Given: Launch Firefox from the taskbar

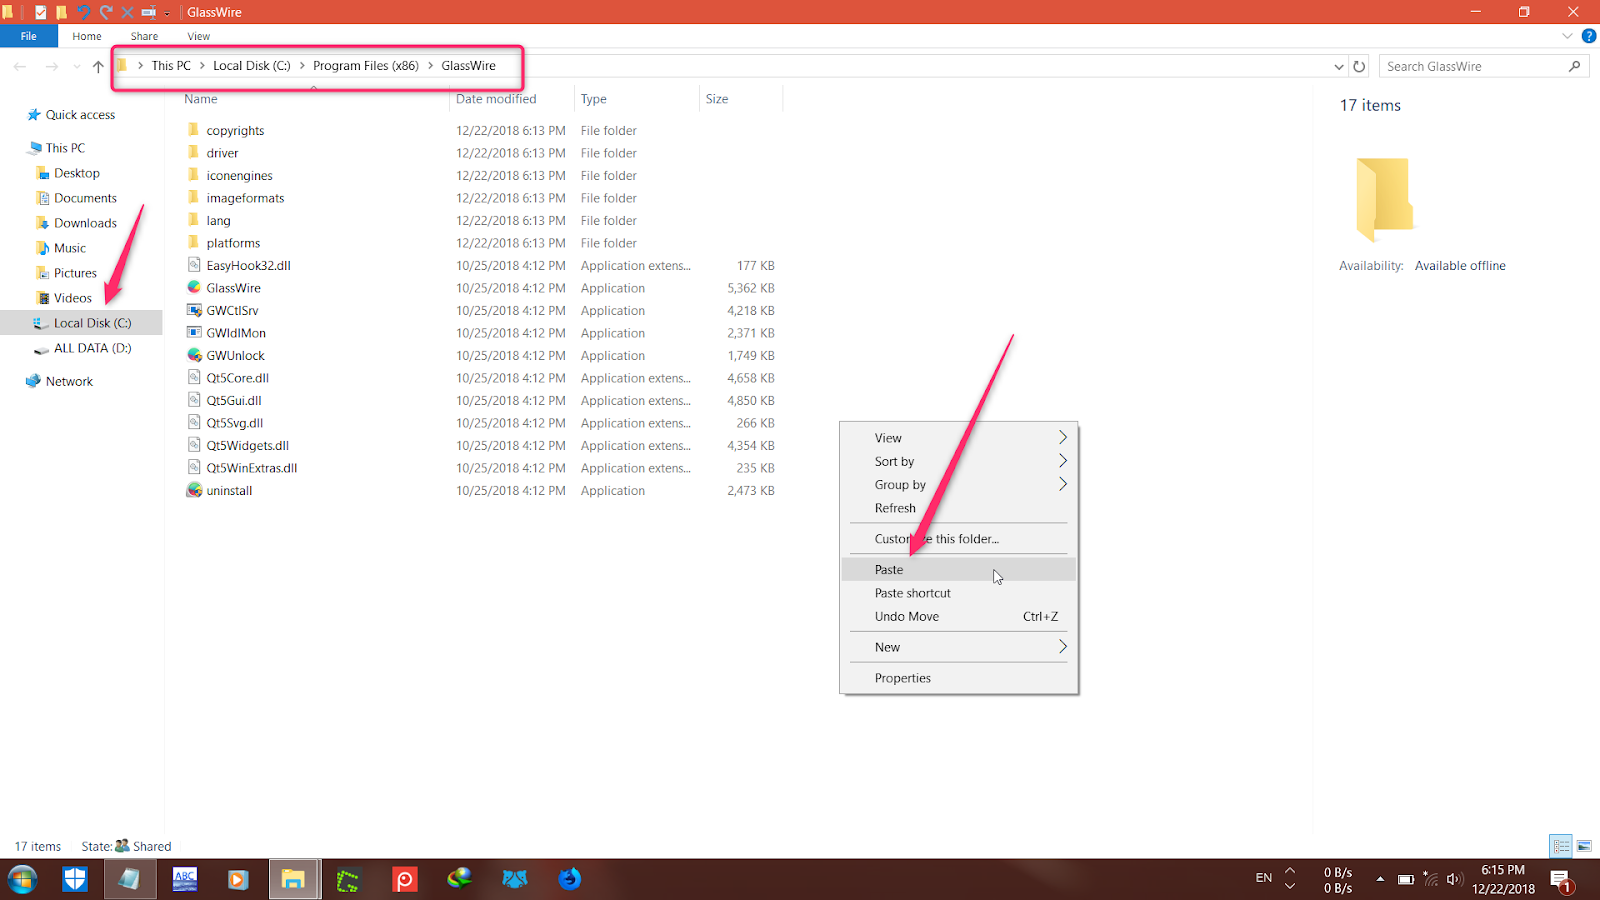Looking at the screenshot, I should pyautogui.click(x=570, y=879).
